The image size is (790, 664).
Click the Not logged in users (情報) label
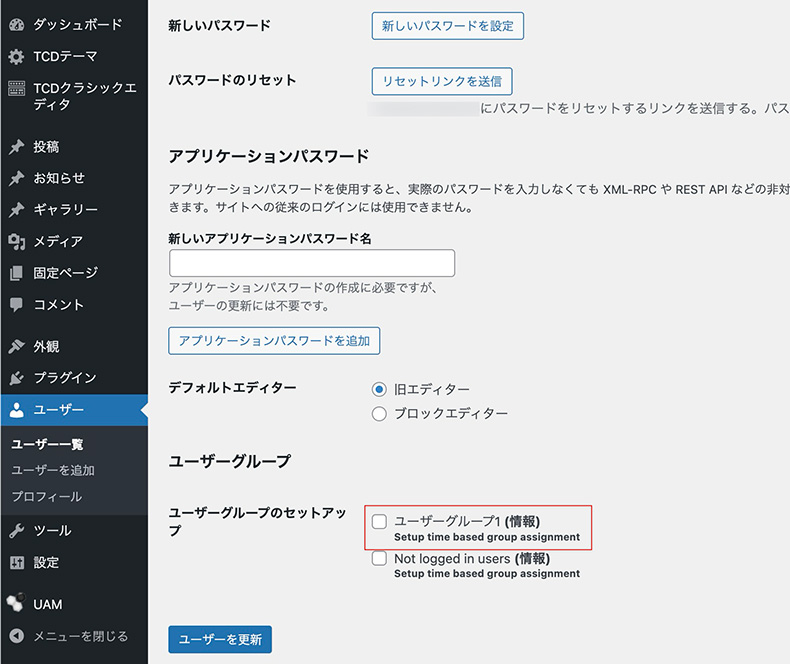tap(472, 558)
